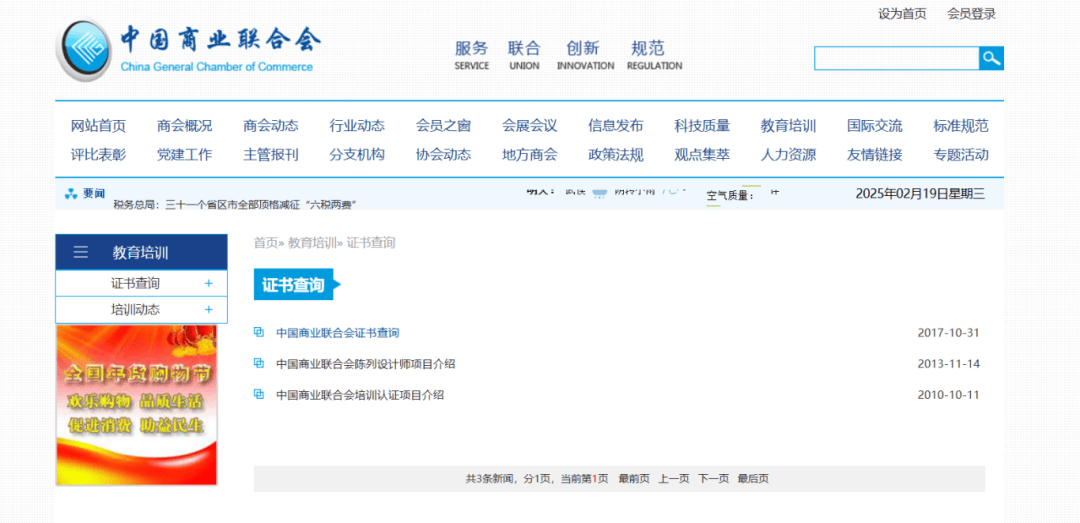Jump to 最后页 in pagination
Image resolution: width=1080 pixels, height=523 pixels.
click(x=753, y=479)
